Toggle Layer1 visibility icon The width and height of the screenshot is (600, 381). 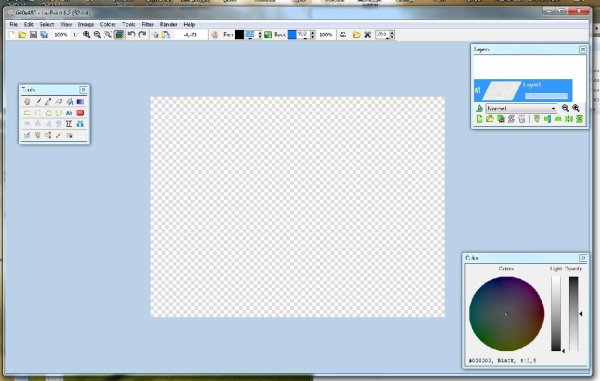tap(478, 91)
